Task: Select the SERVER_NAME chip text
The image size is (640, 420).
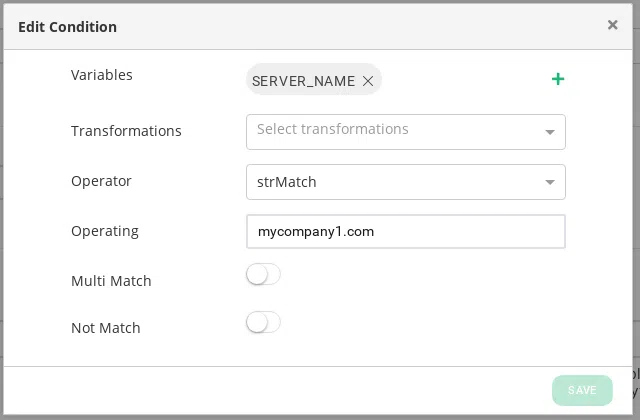Action: tap(303, 81)
